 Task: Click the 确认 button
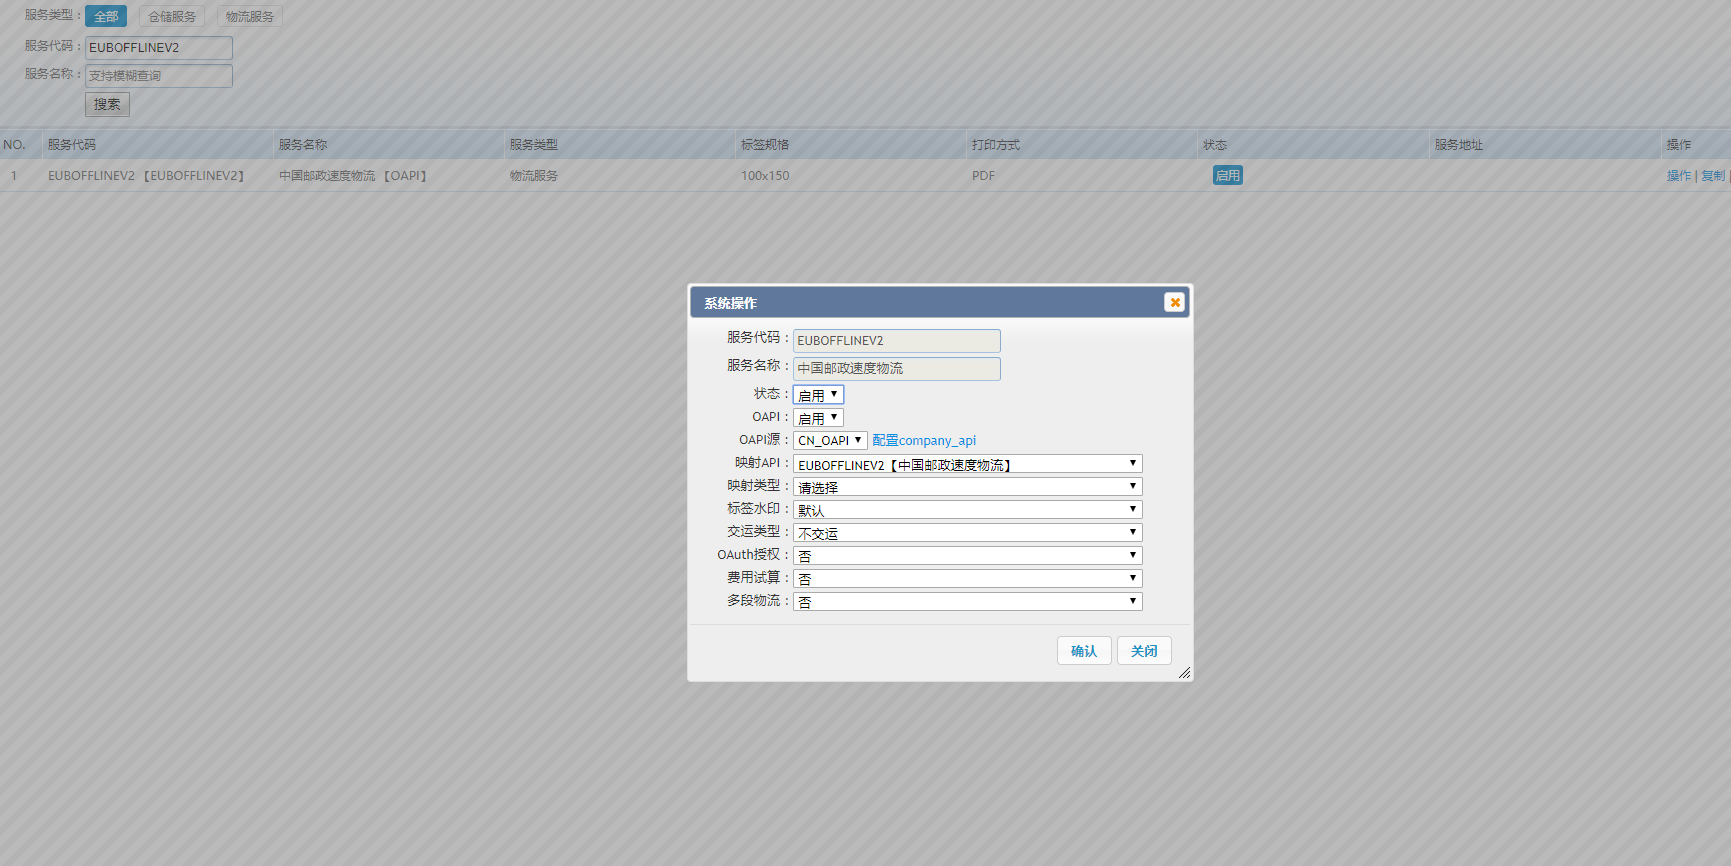pyautogui.click(x=1084, y=651)
